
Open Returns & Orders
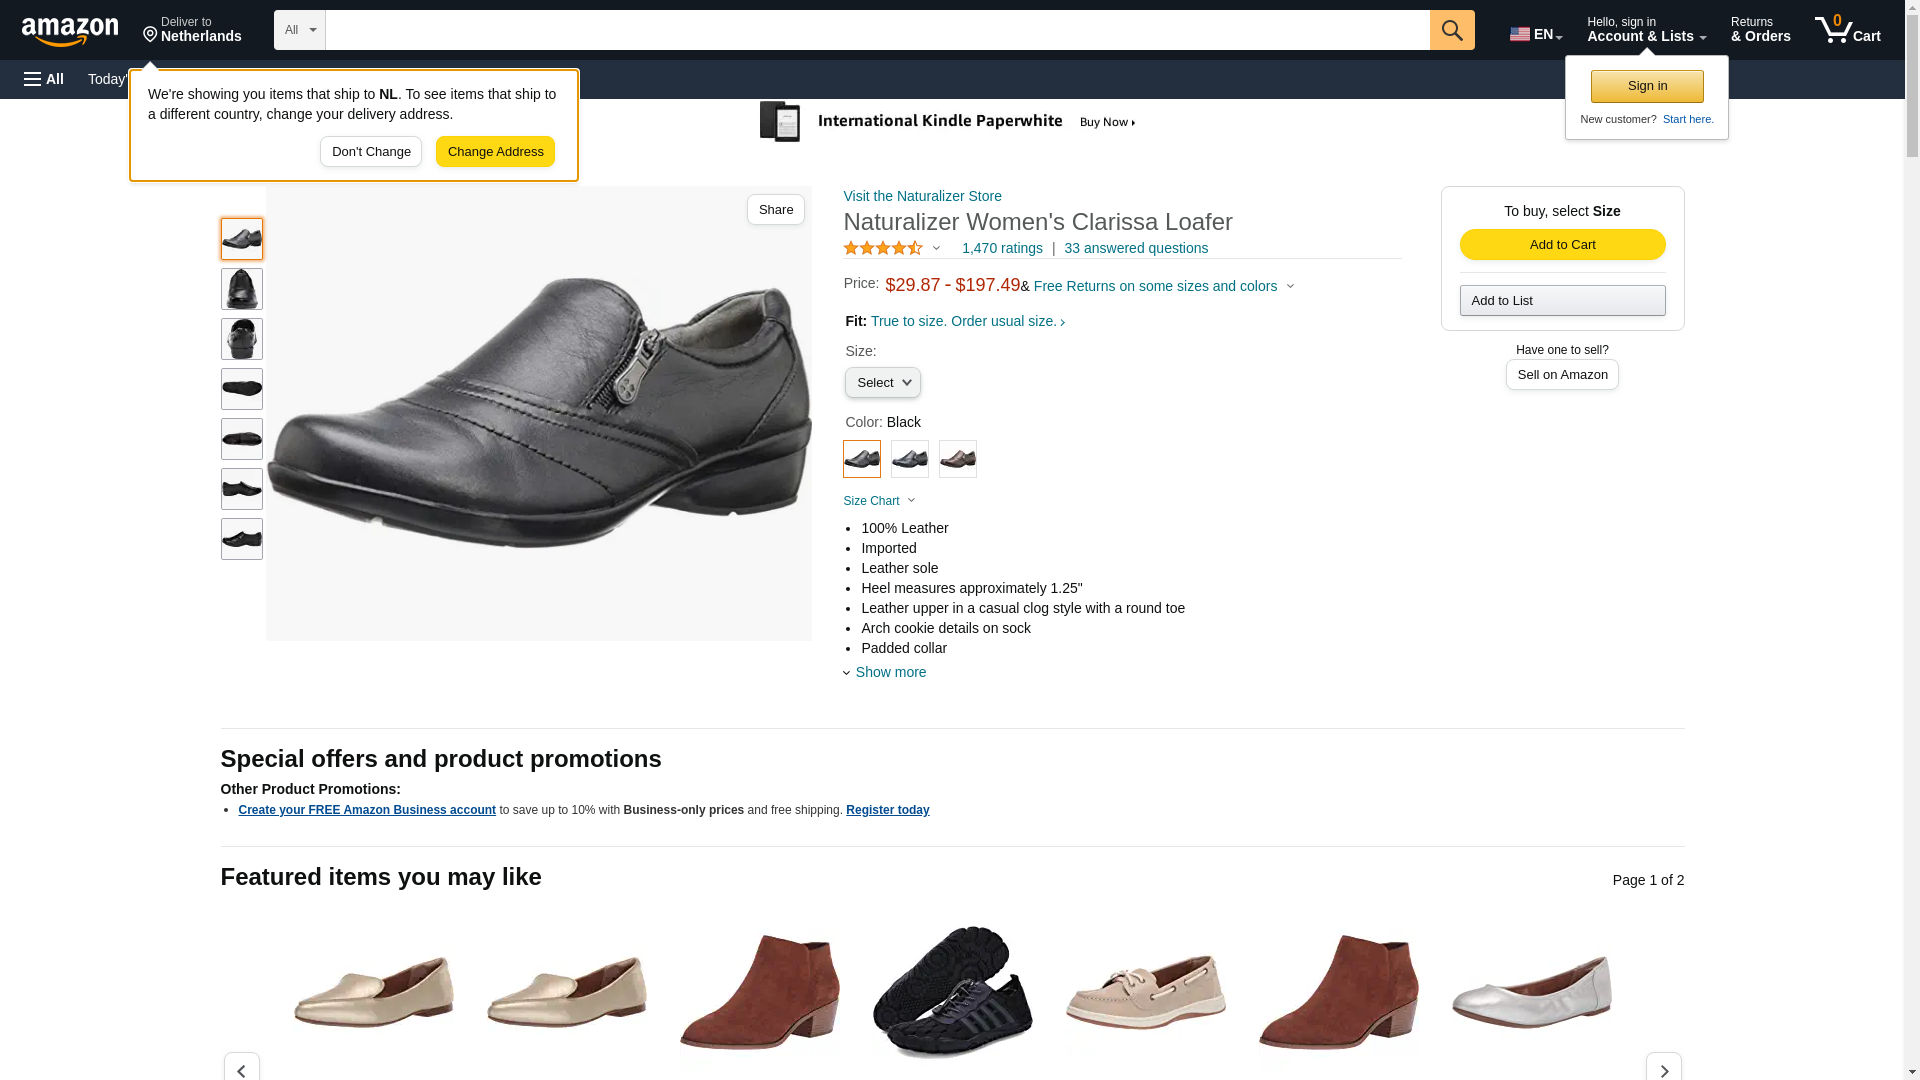coord(1760,30)
